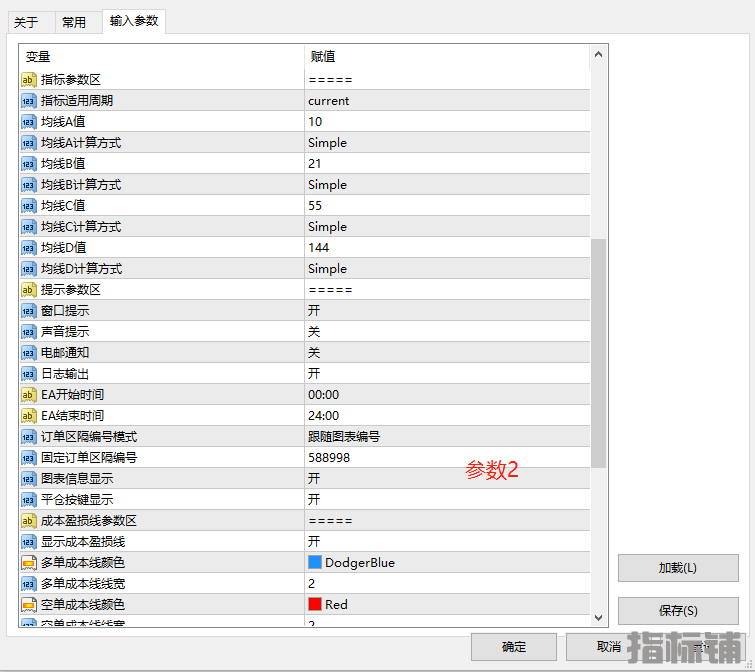Confirm with the 确定 button

click(514, 646)
